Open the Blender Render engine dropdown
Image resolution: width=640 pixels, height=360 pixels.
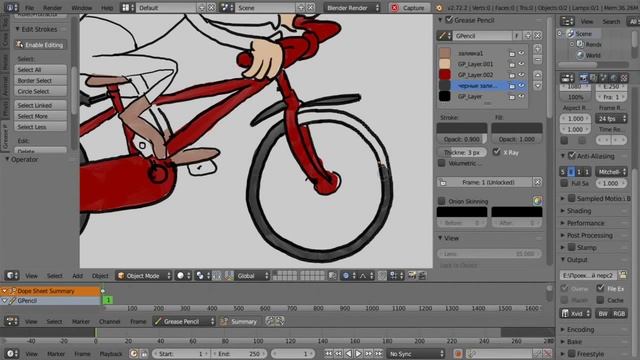tap(352, 8)
